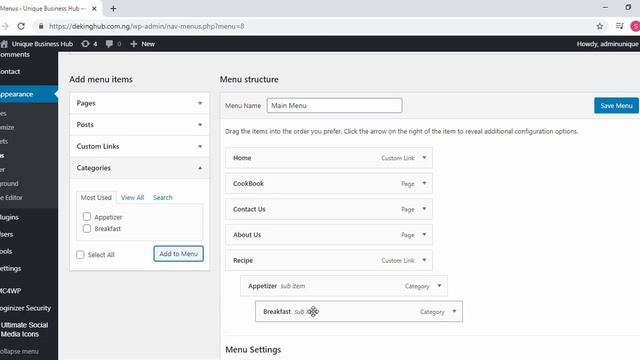Open the Unique Business Hub home icon
The height and width of the screenshot is (360, 640).
coord(4,44)
